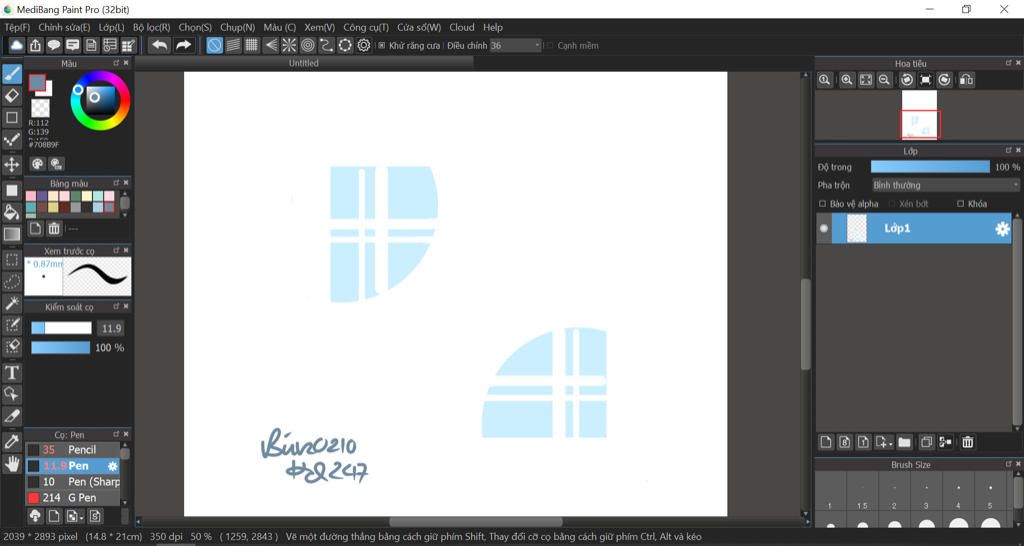Open the Cloud menu
The image size is (1024, 546).
tap(462, 27)
